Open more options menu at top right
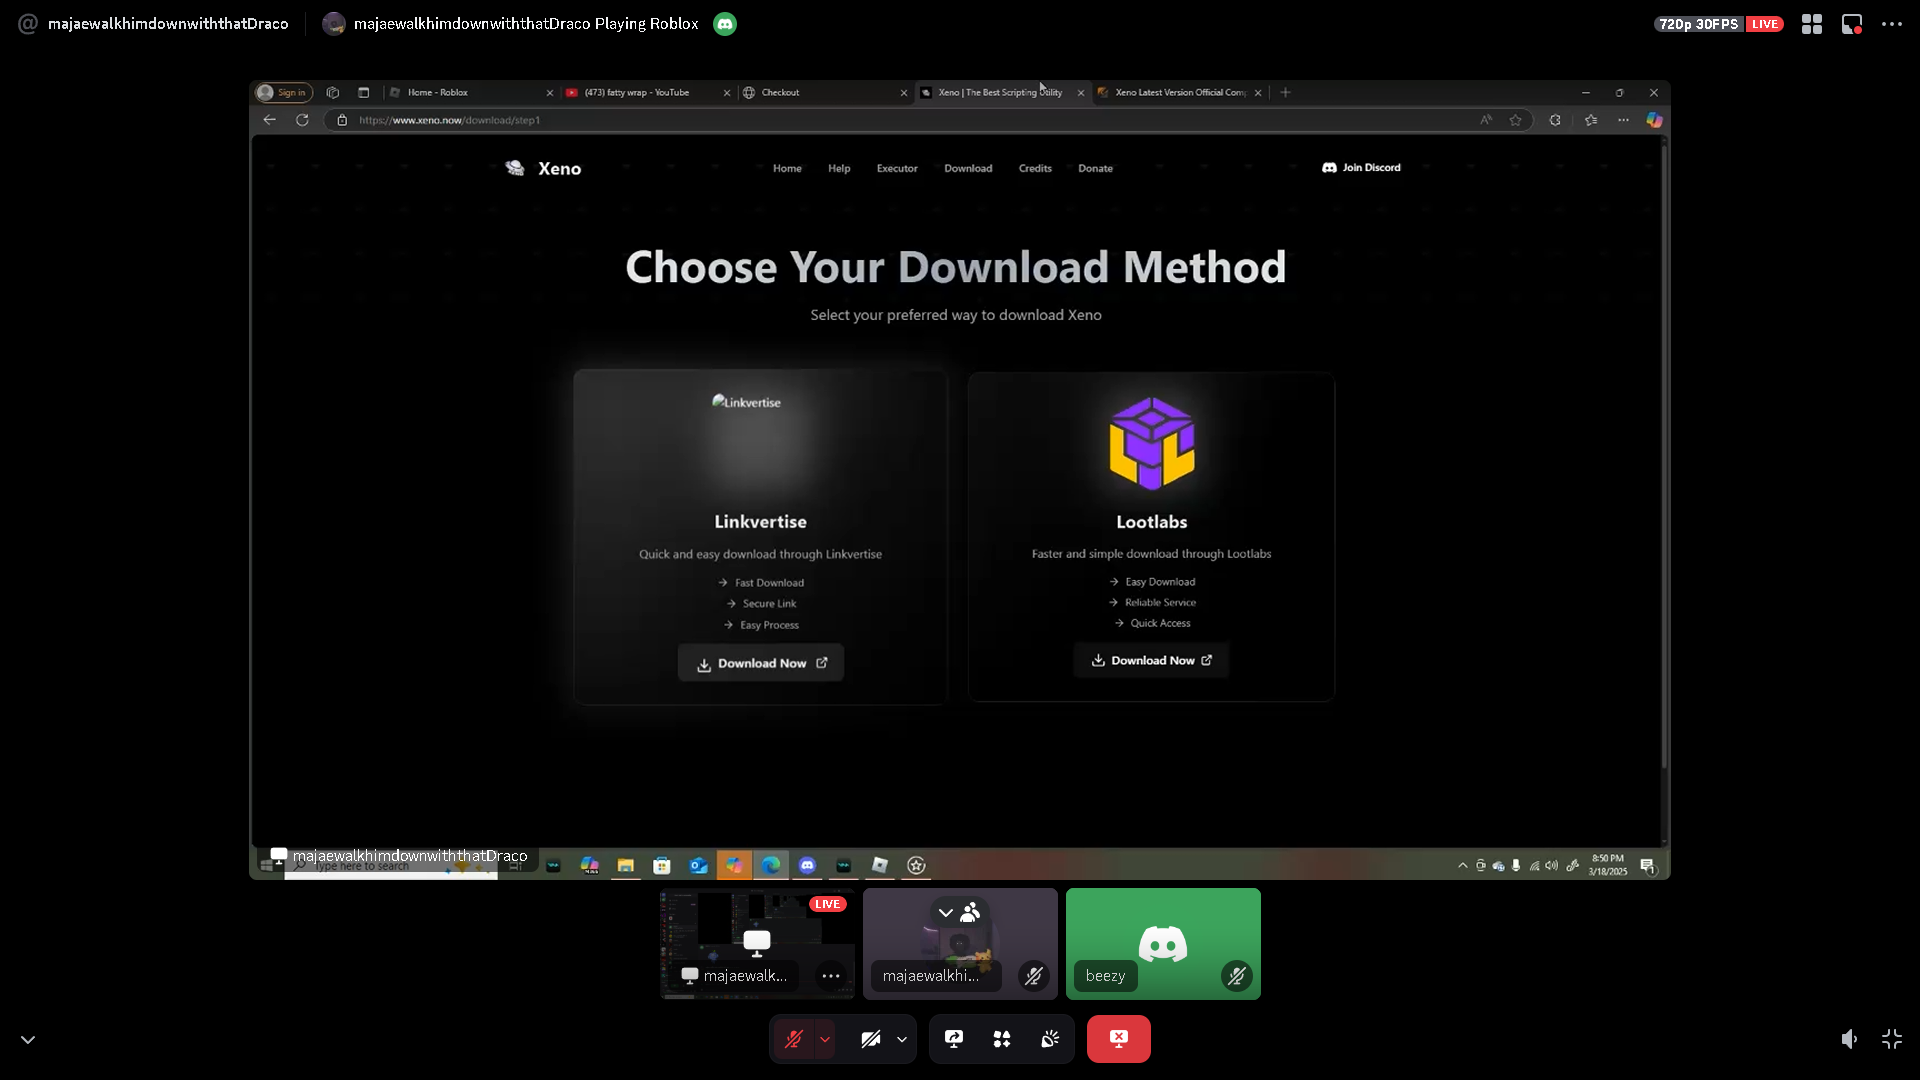The width and height of the screenshot is (1920, 1080). pos(1892,24)
